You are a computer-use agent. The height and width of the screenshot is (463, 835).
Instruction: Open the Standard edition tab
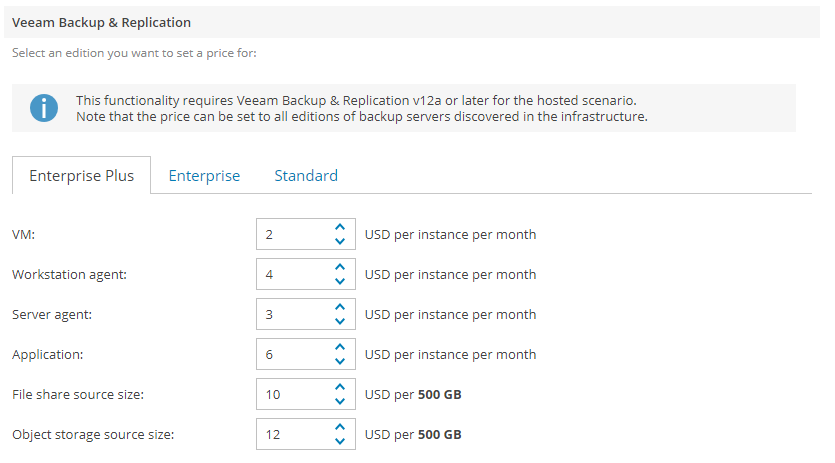[x=306, y=176]
